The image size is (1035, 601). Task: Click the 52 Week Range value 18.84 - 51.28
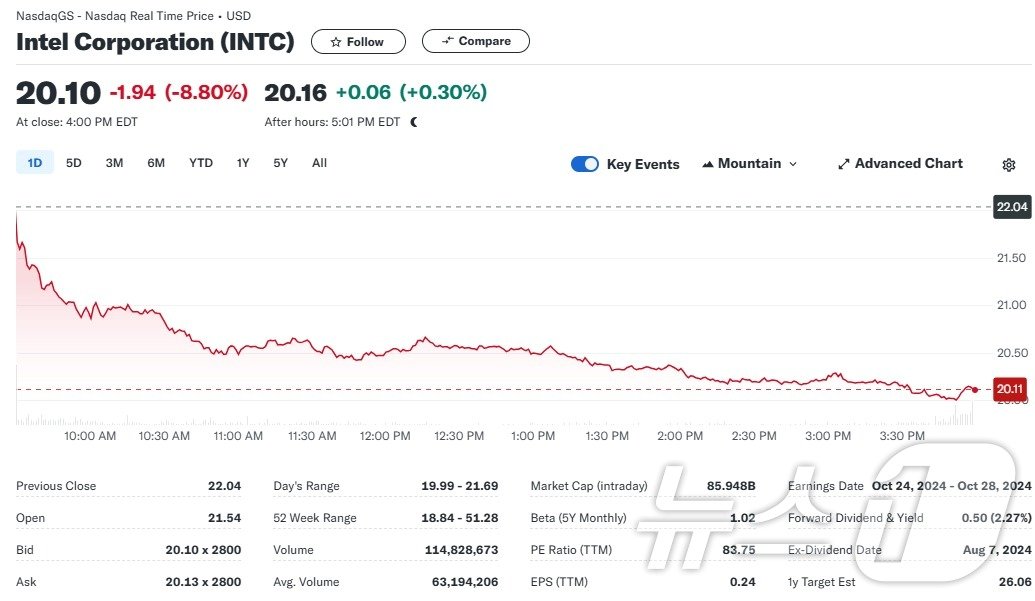point(459,519)
